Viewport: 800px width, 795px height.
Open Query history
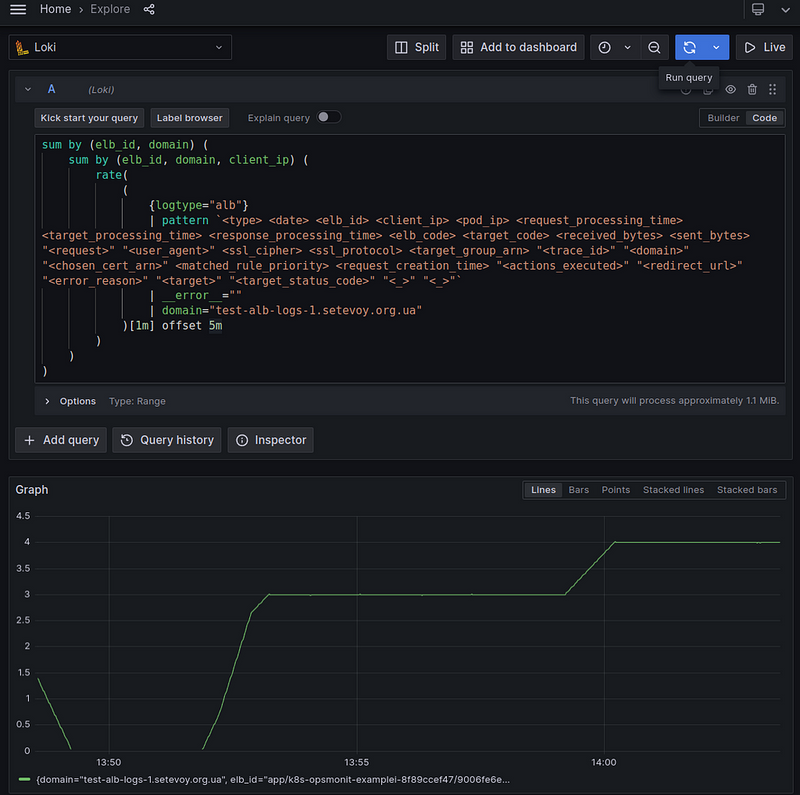167,440
